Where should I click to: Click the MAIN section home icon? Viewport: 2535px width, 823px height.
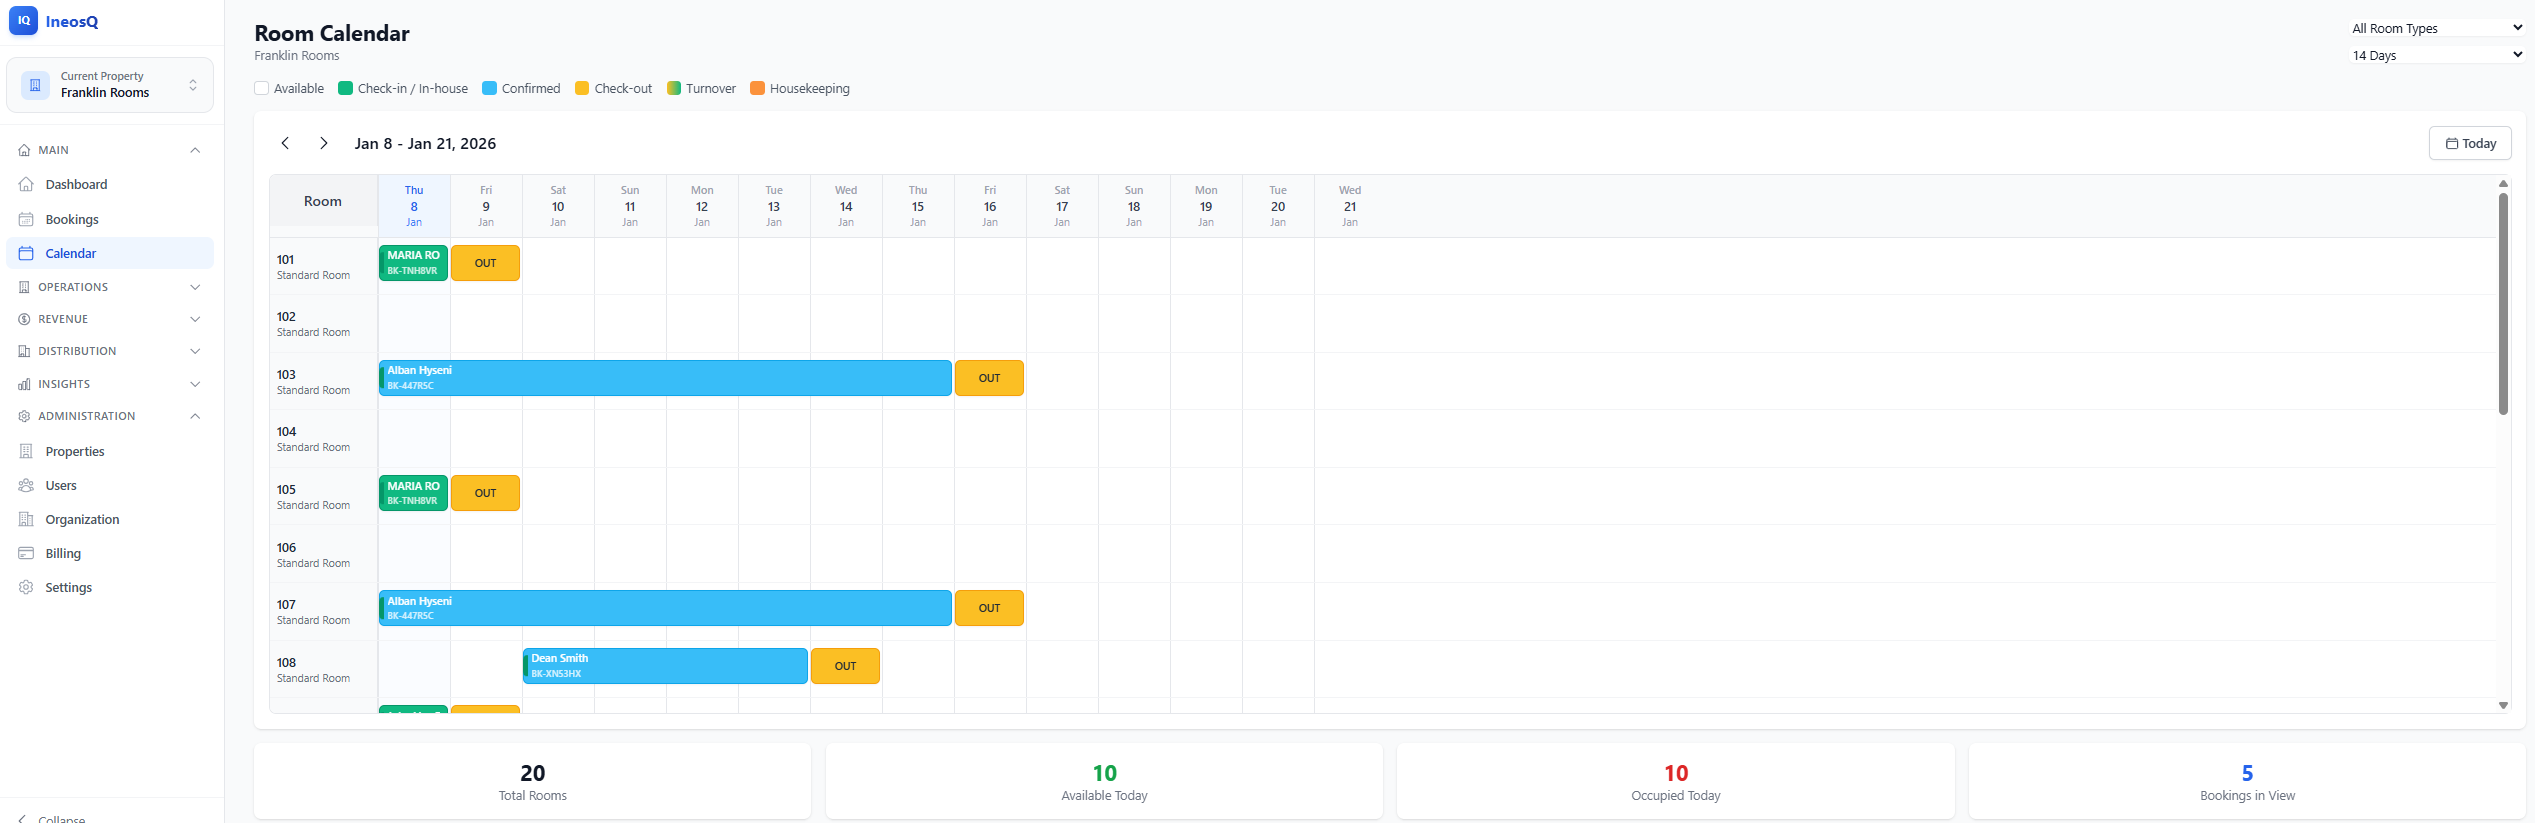point(25,150)
